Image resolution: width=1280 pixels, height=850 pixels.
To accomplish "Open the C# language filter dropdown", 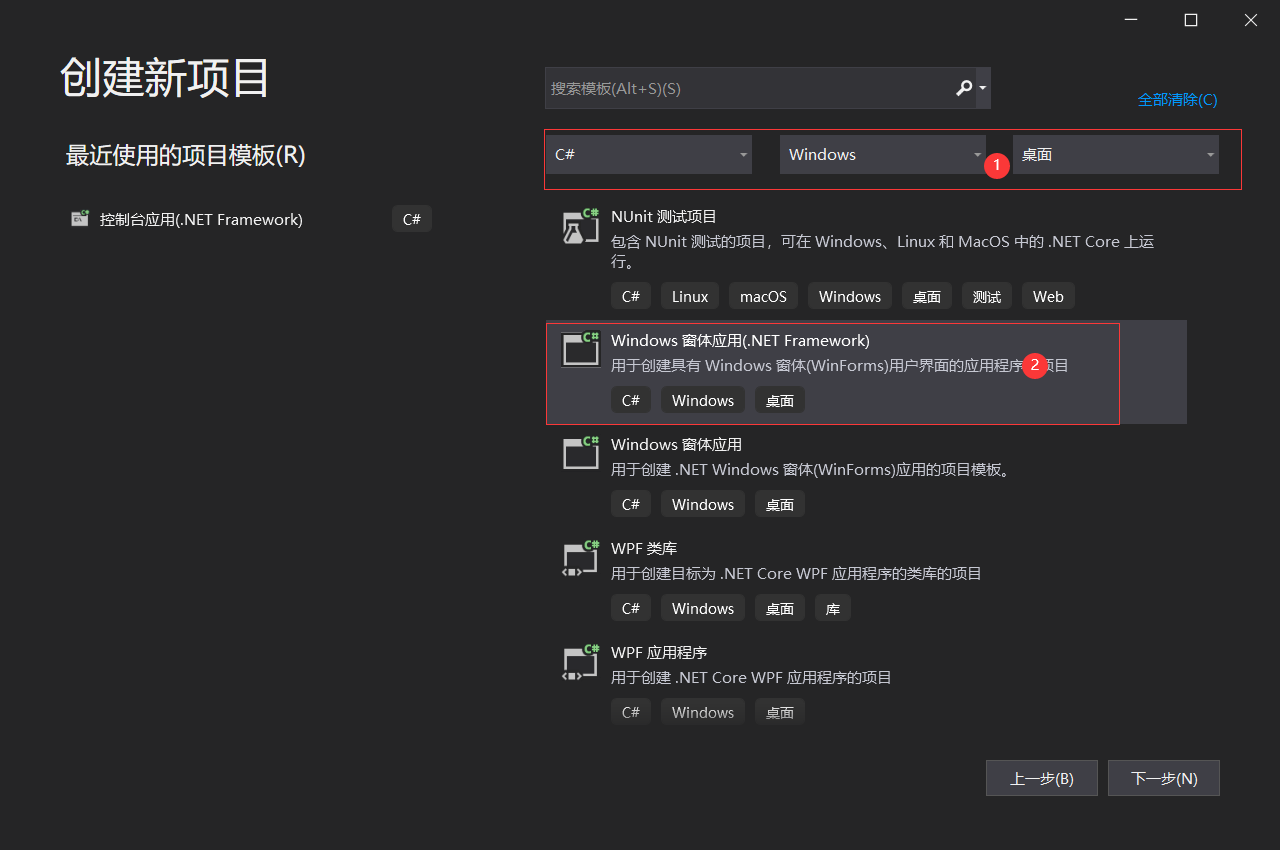I will click(649, 154).
